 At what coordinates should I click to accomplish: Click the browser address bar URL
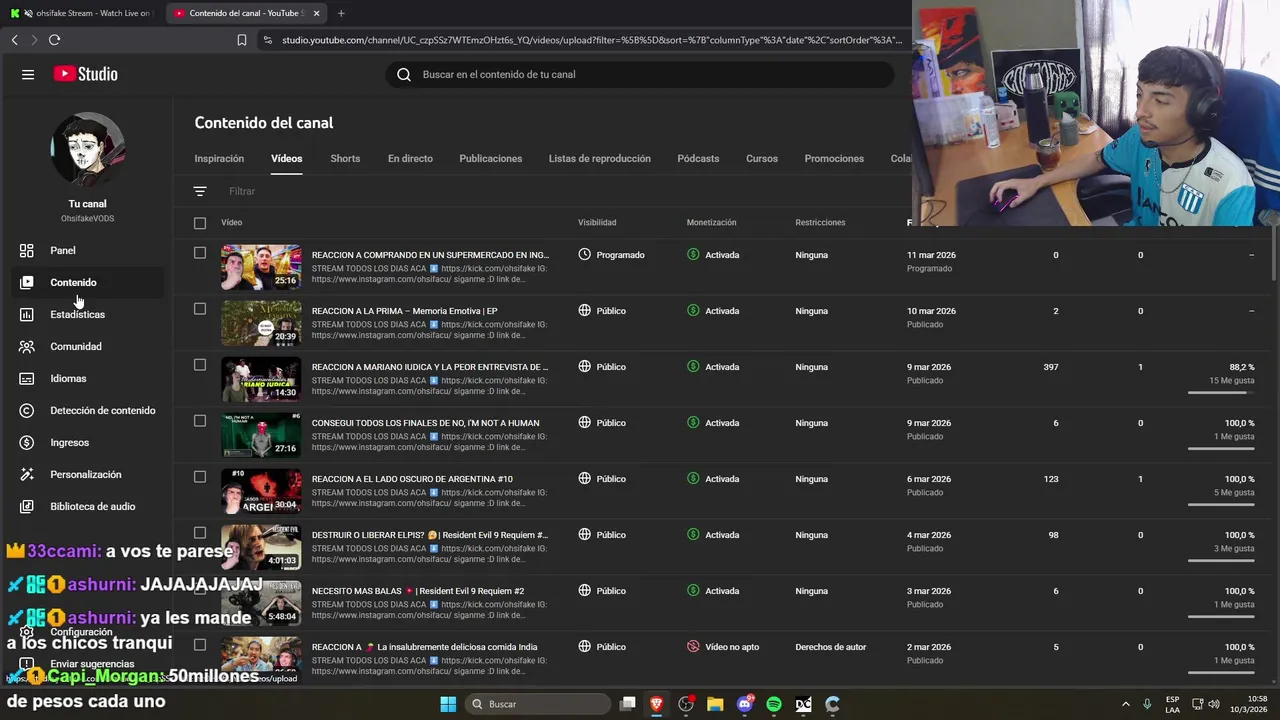pyautogui.click(x=592, y=40)
